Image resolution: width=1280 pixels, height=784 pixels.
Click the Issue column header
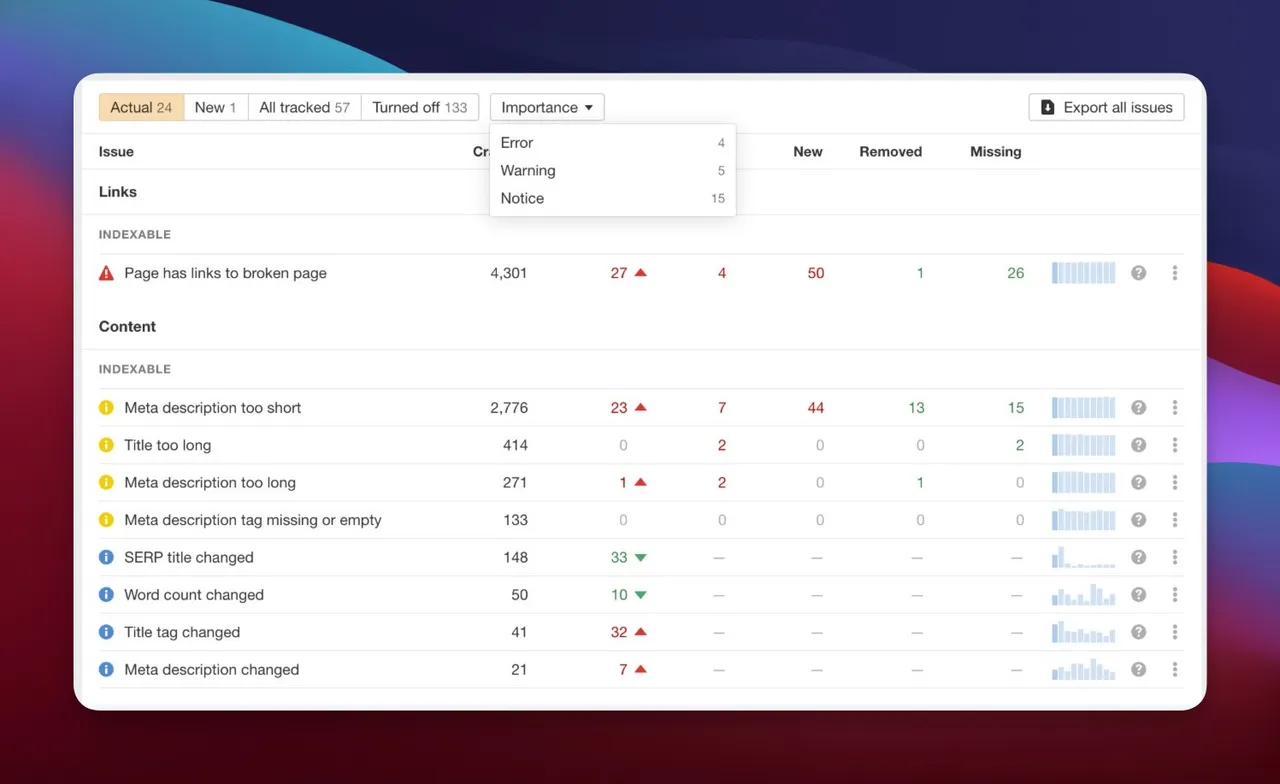click(116, 152)
